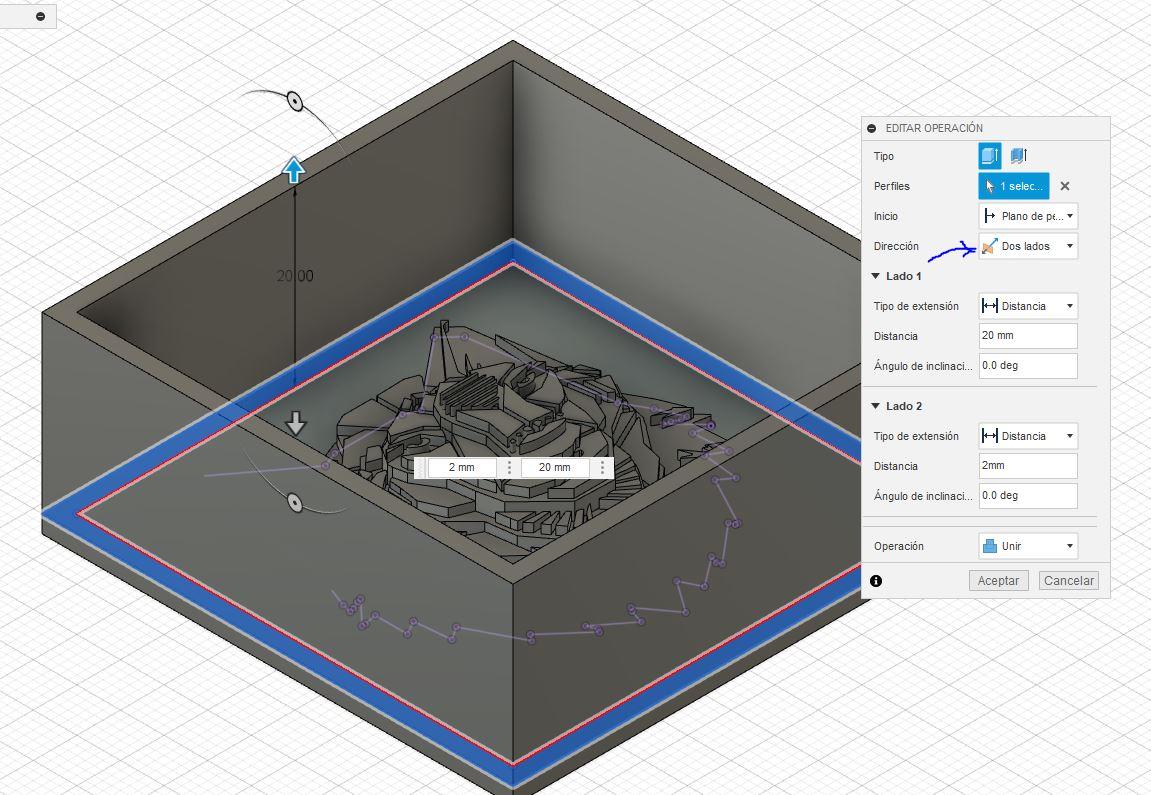Click the lower taper angle rotation handle
The width and height of the screenshot is (1151, 795).
point(294,503)
